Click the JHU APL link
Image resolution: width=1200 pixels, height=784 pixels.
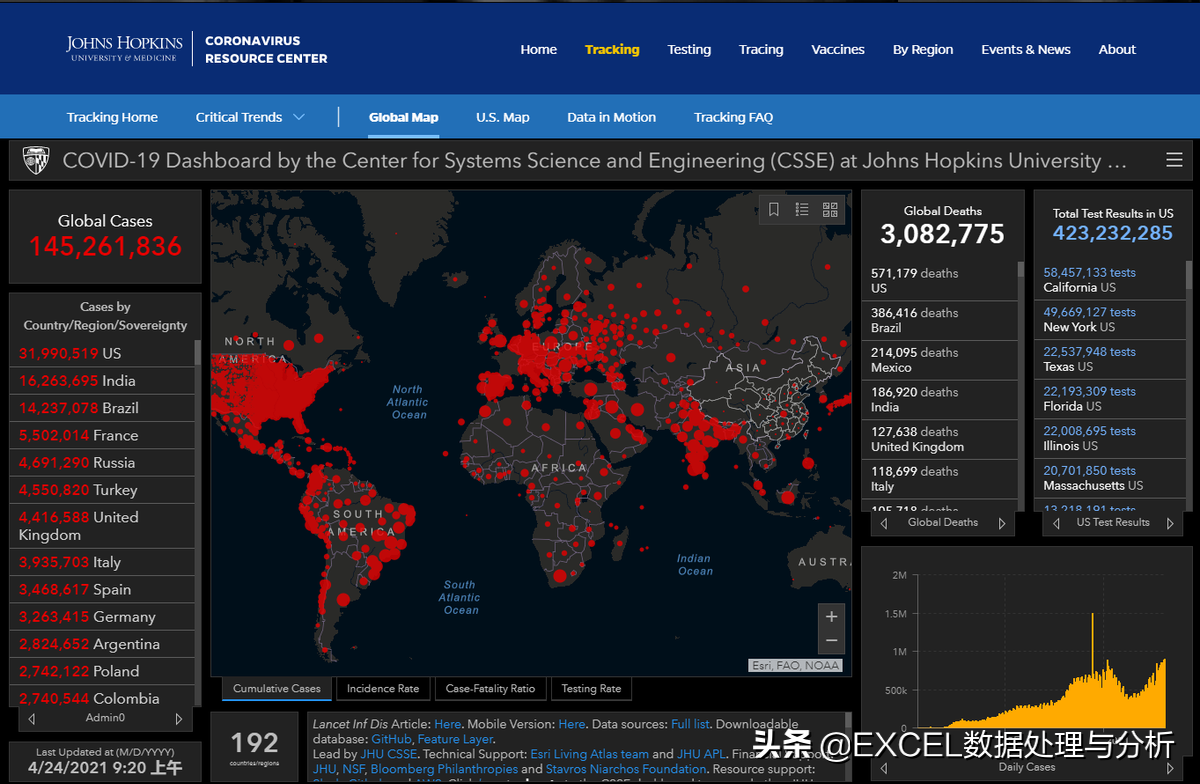(702, 754)
